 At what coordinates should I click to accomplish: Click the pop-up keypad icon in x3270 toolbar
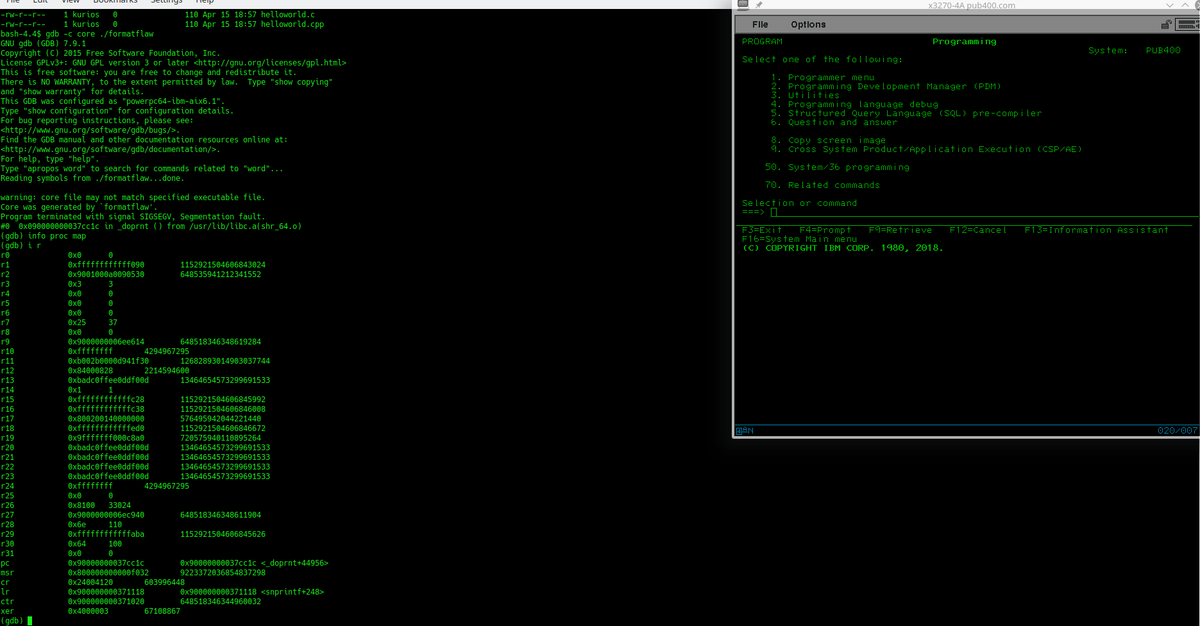point(1186,24)
